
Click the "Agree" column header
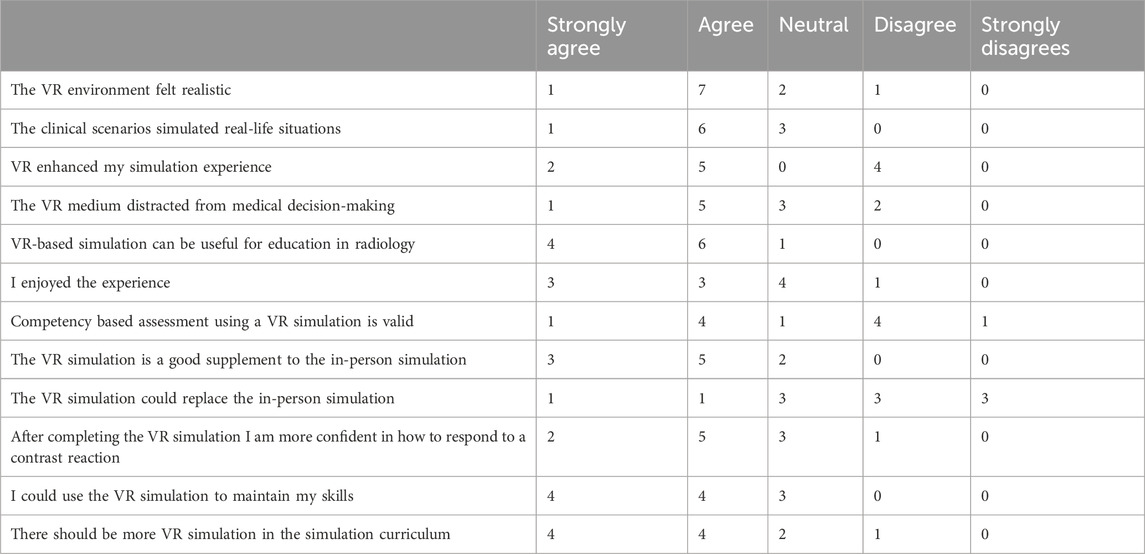click(725, 26)
